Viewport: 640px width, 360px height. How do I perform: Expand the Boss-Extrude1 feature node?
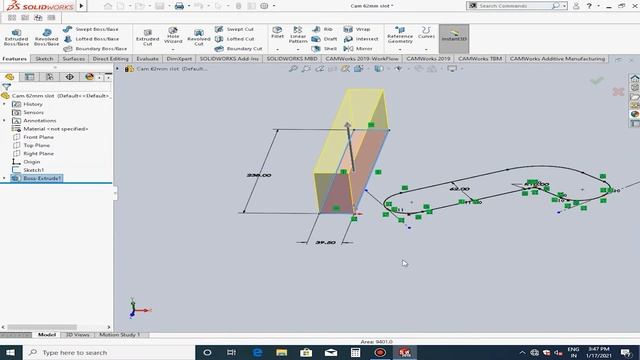pyautogui.click(x=4, y=178)
